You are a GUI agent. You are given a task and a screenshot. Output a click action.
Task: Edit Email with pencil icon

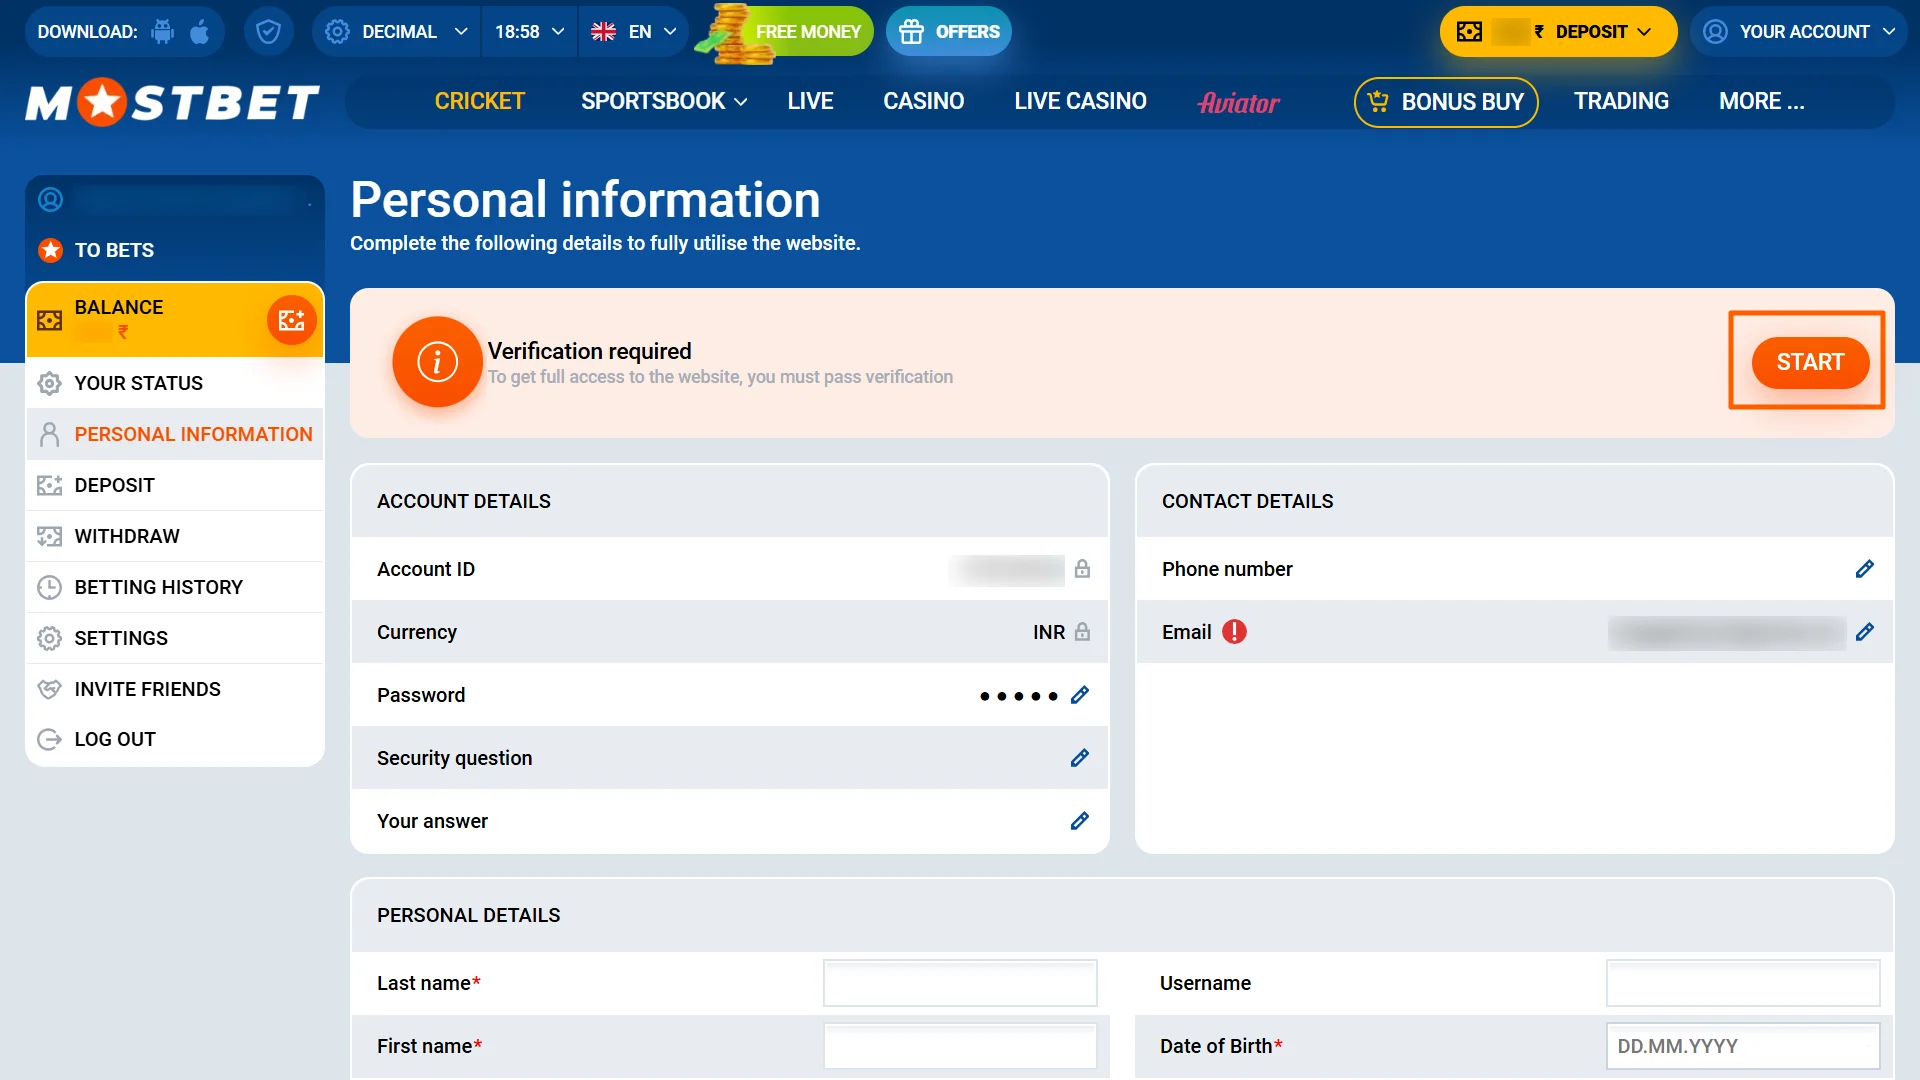point(1865,632)
